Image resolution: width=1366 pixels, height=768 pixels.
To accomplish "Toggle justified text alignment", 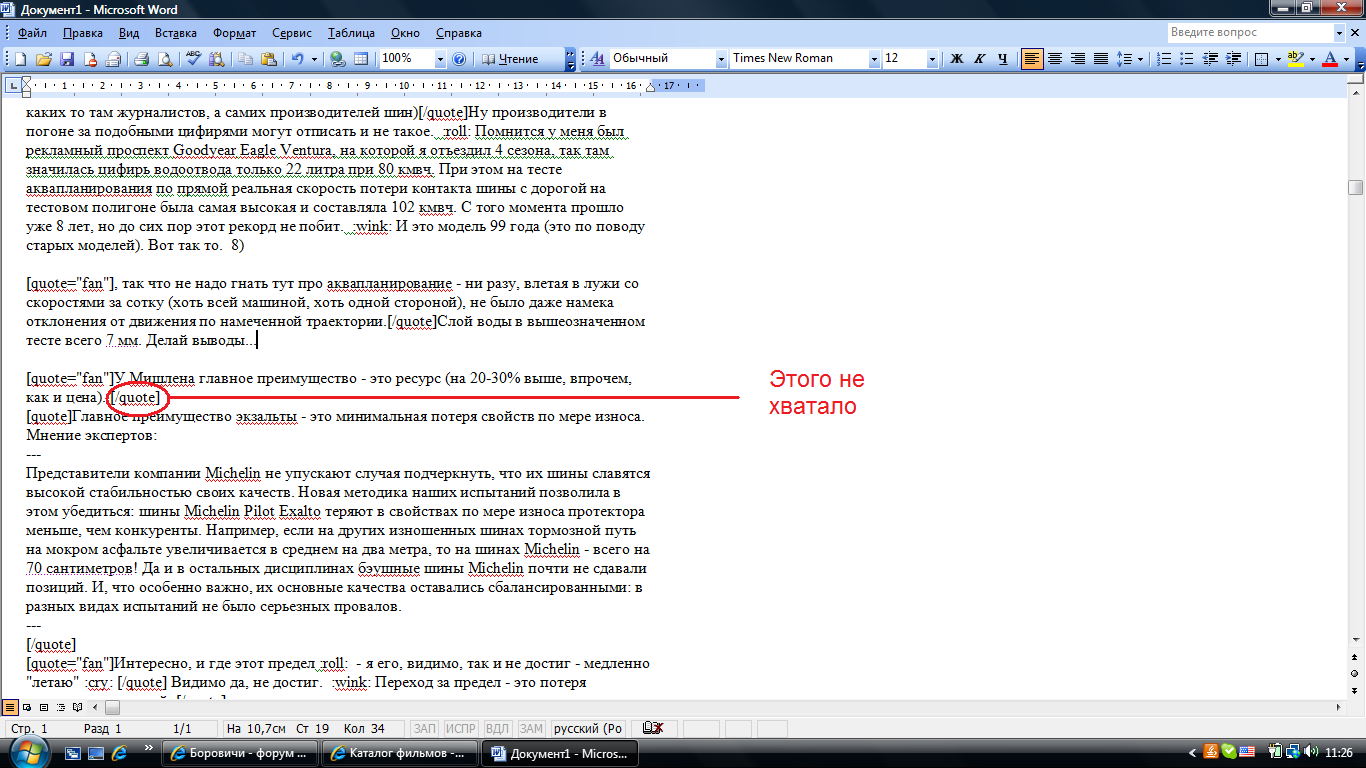I will pyautogui.click(x=1100, y=59).
